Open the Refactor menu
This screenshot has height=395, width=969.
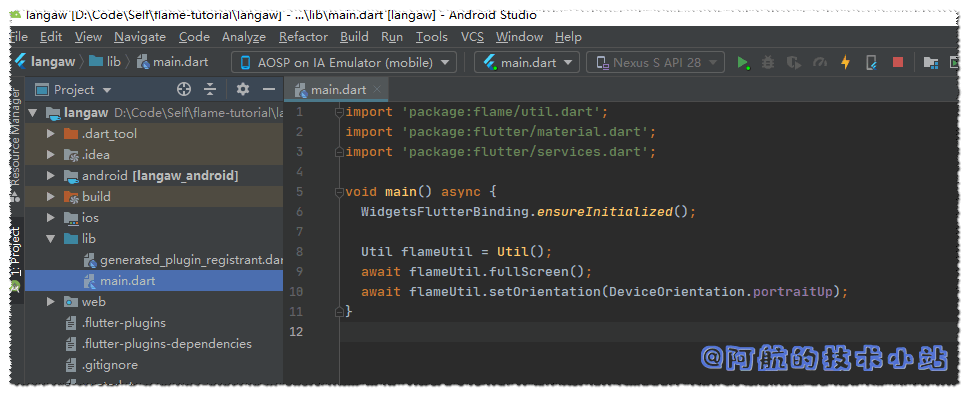coord(303,37)
